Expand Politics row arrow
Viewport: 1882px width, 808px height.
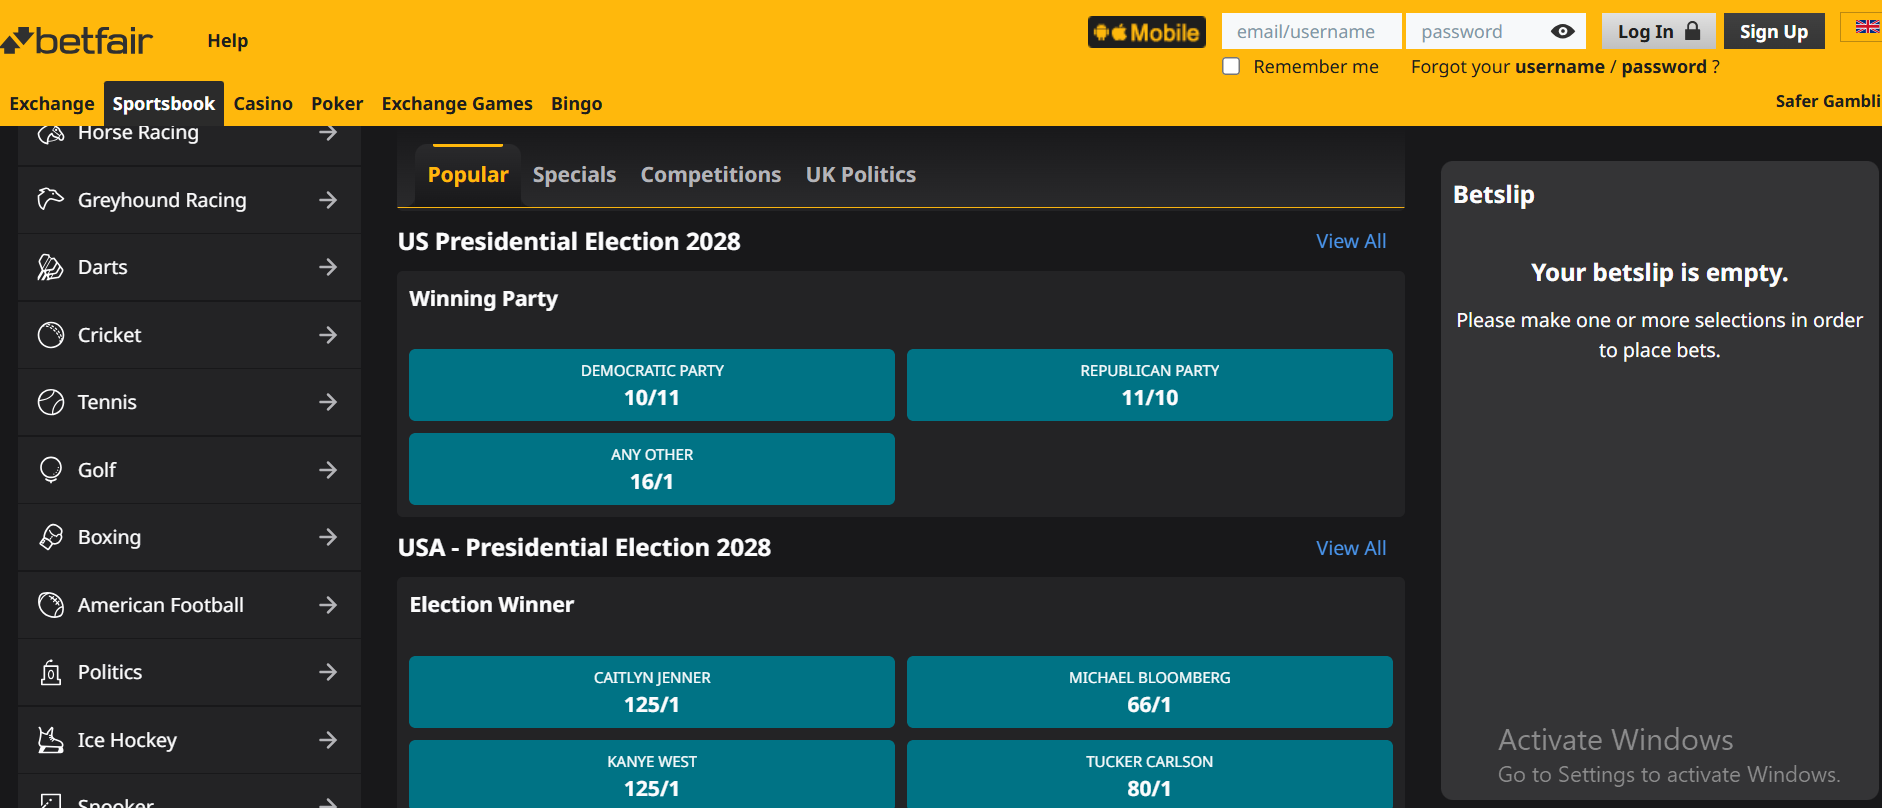point(328,672)
